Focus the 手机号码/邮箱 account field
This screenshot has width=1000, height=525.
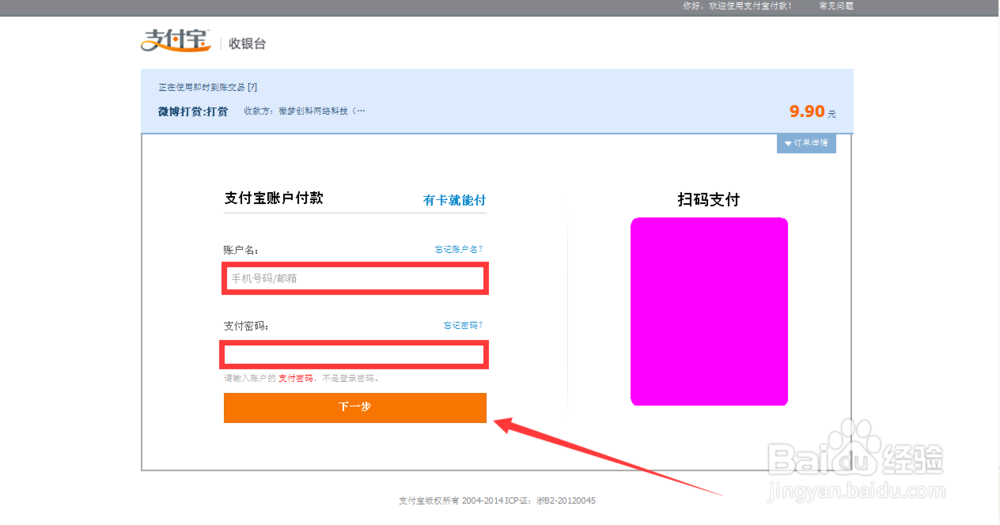coord(355,278)
